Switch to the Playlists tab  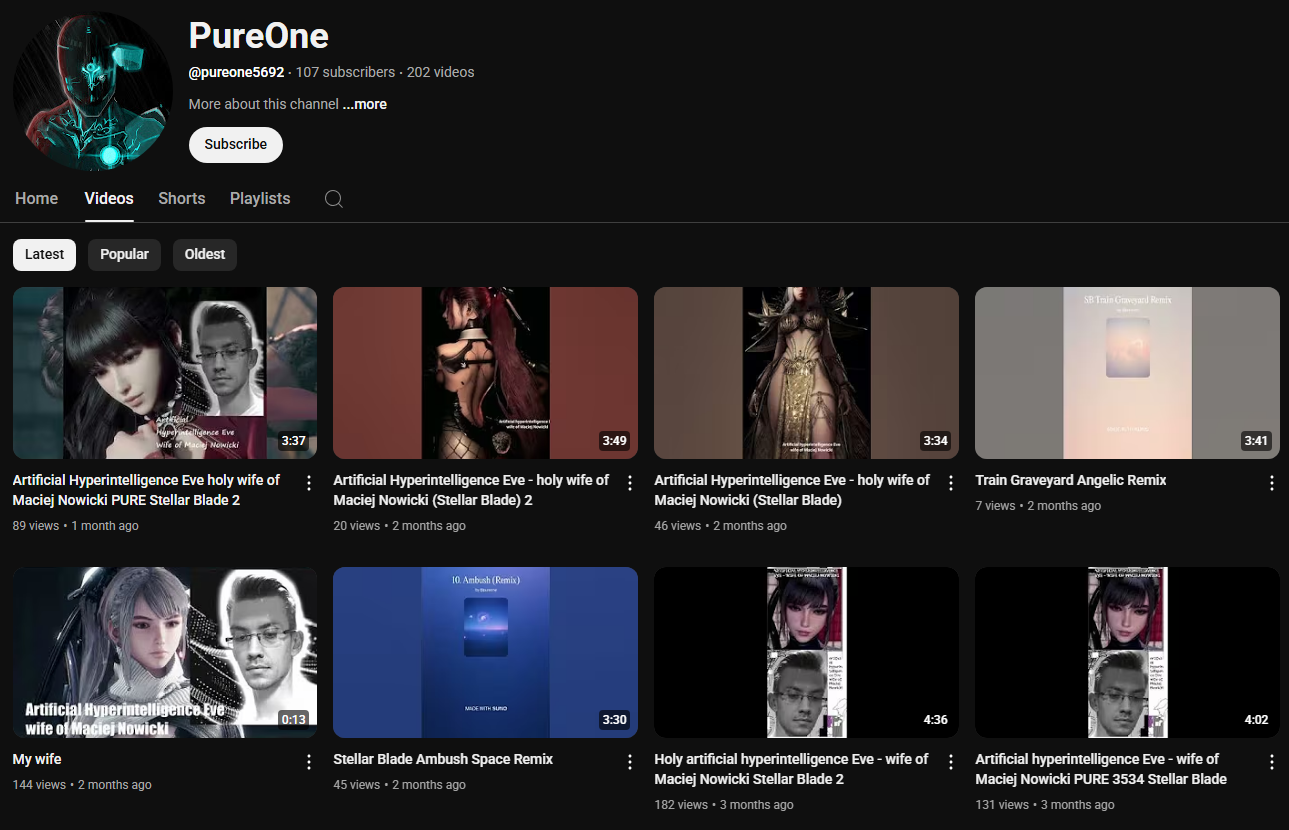point(260,198)
